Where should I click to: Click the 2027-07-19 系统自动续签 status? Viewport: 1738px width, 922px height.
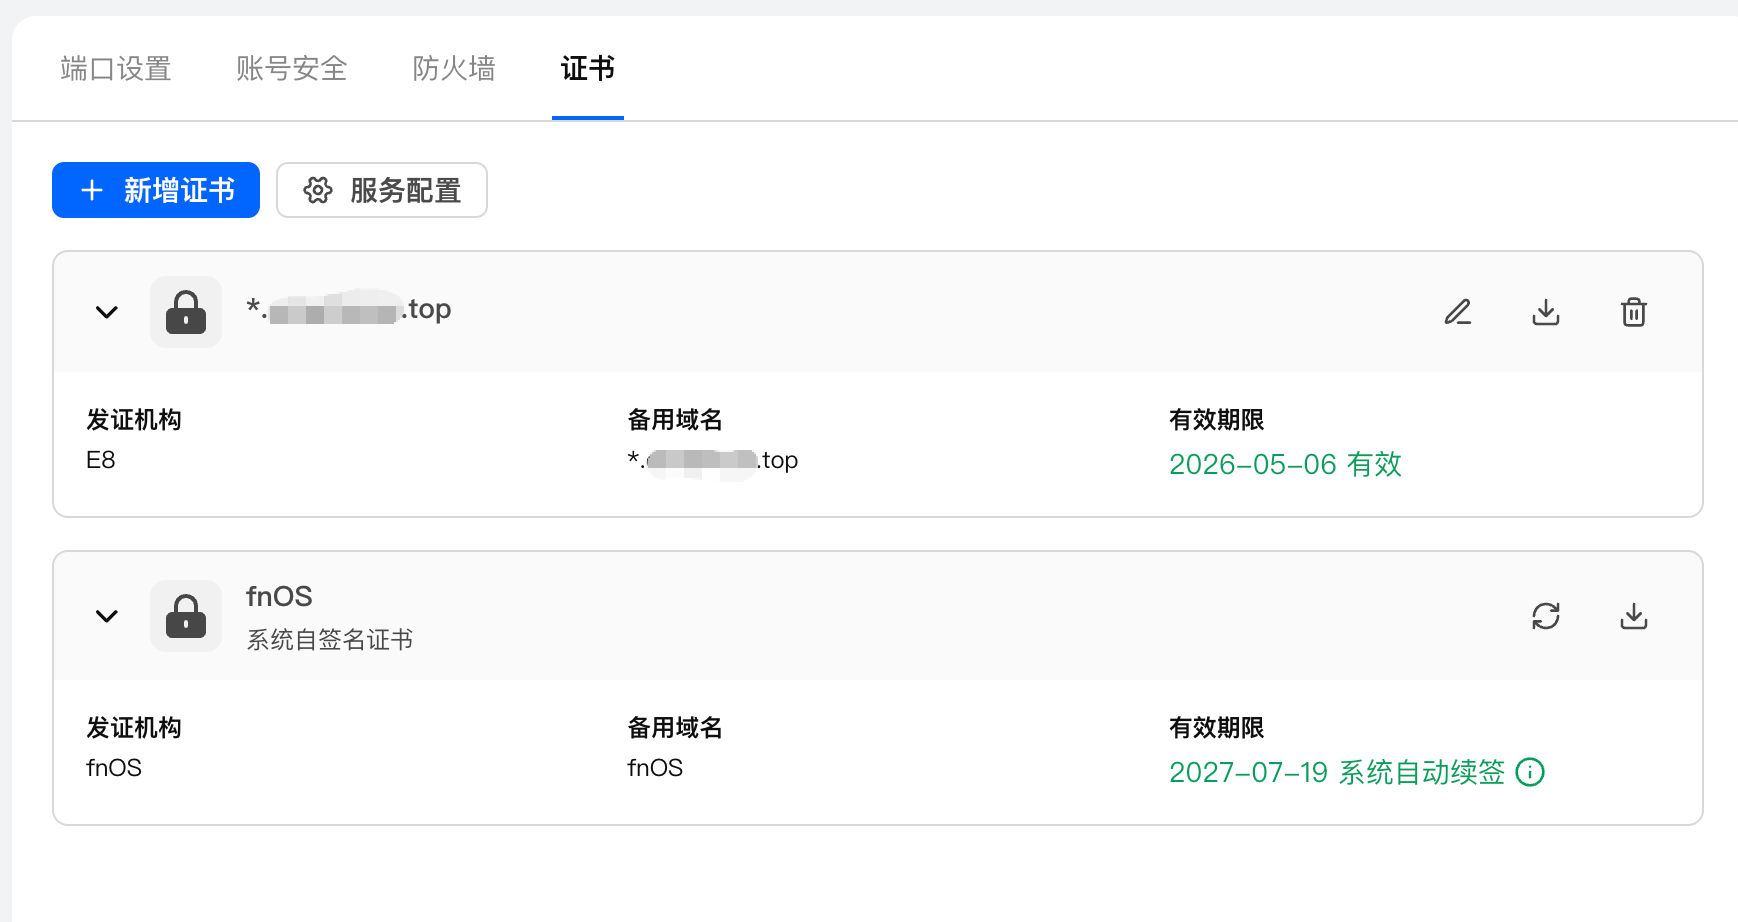[x=1336, y=772]
